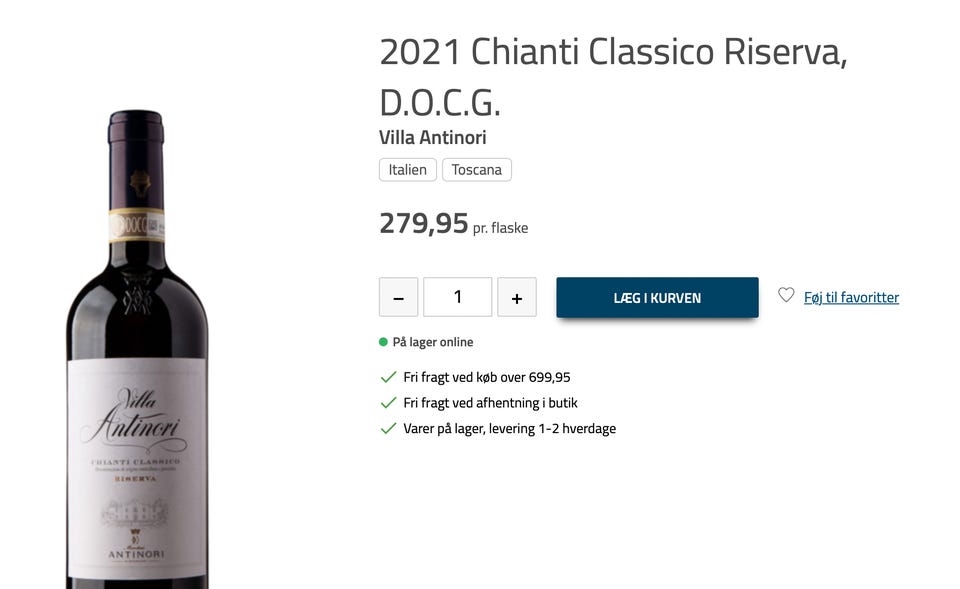The image size is (960, 589).
Task: Open the wine bottle product image
Action: click(x=137, y=350)
